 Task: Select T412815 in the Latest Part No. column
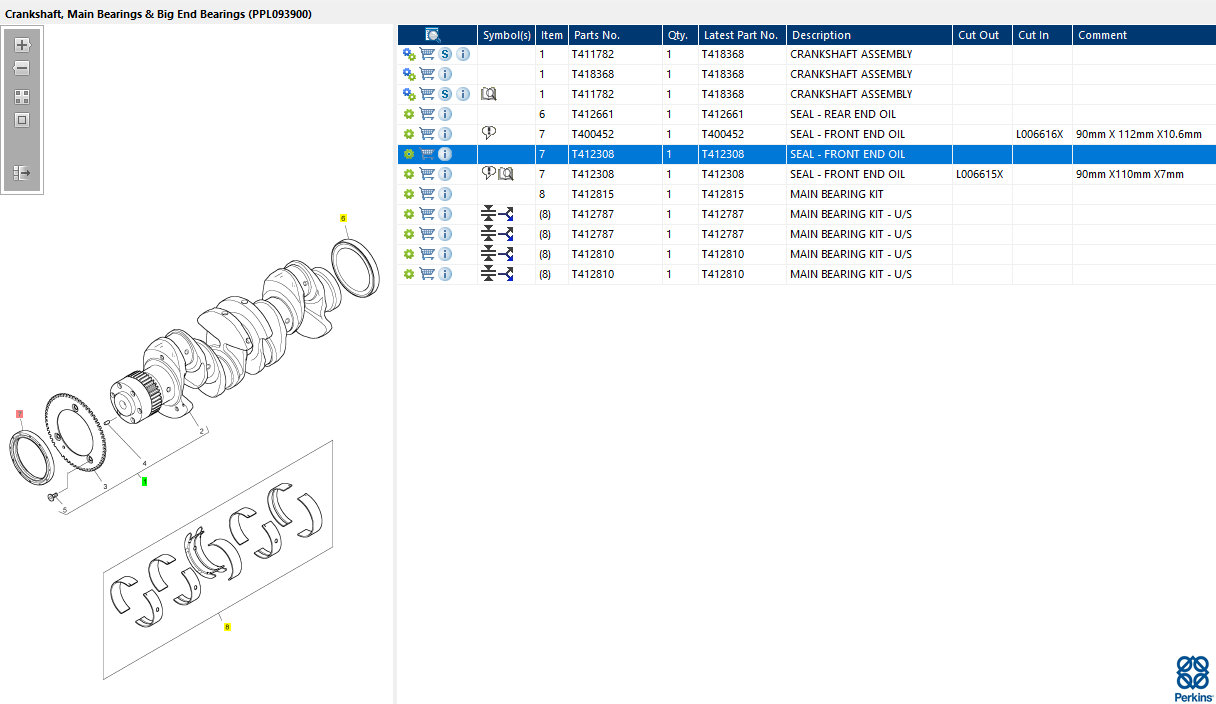(x=723, y=194)
